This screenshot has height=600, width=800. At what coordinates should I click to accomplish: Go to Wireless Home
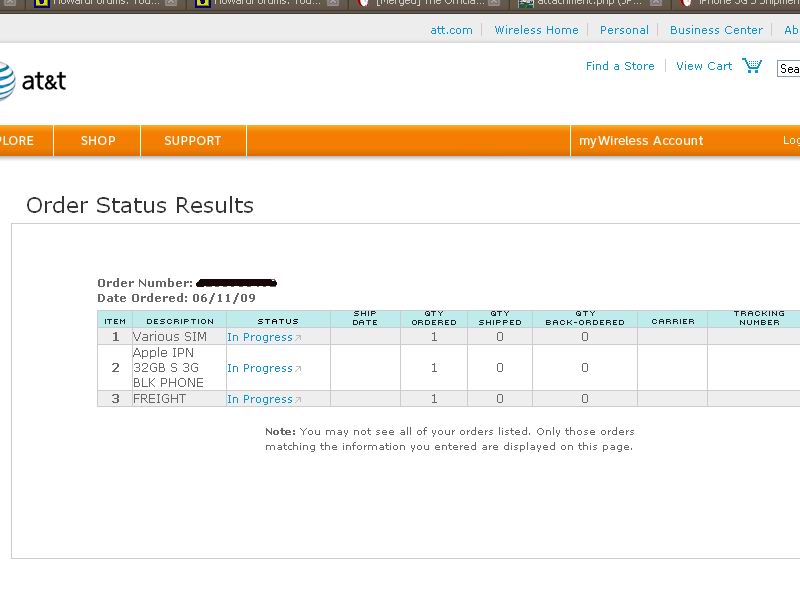click(x=536, y=30)
